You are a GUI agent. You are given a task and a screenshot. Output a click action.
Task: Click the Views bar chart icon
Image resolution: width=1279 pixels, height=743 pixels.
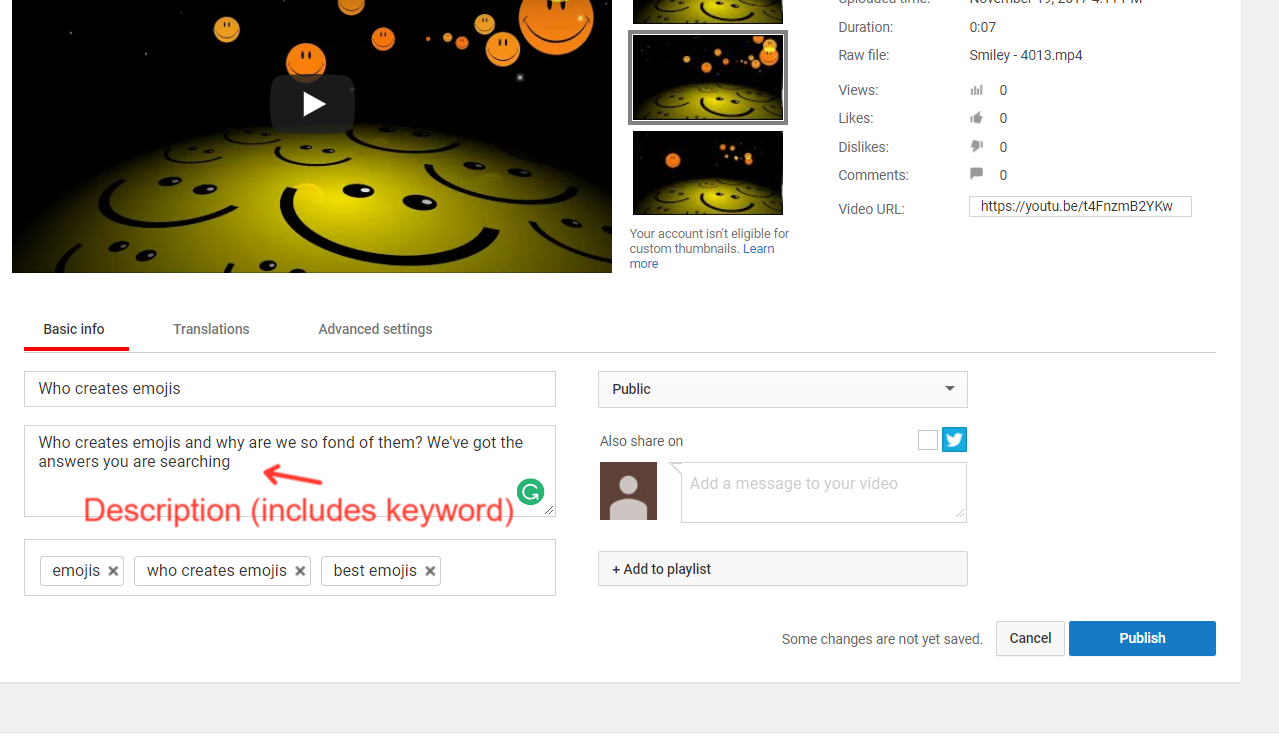pos(977,90)
